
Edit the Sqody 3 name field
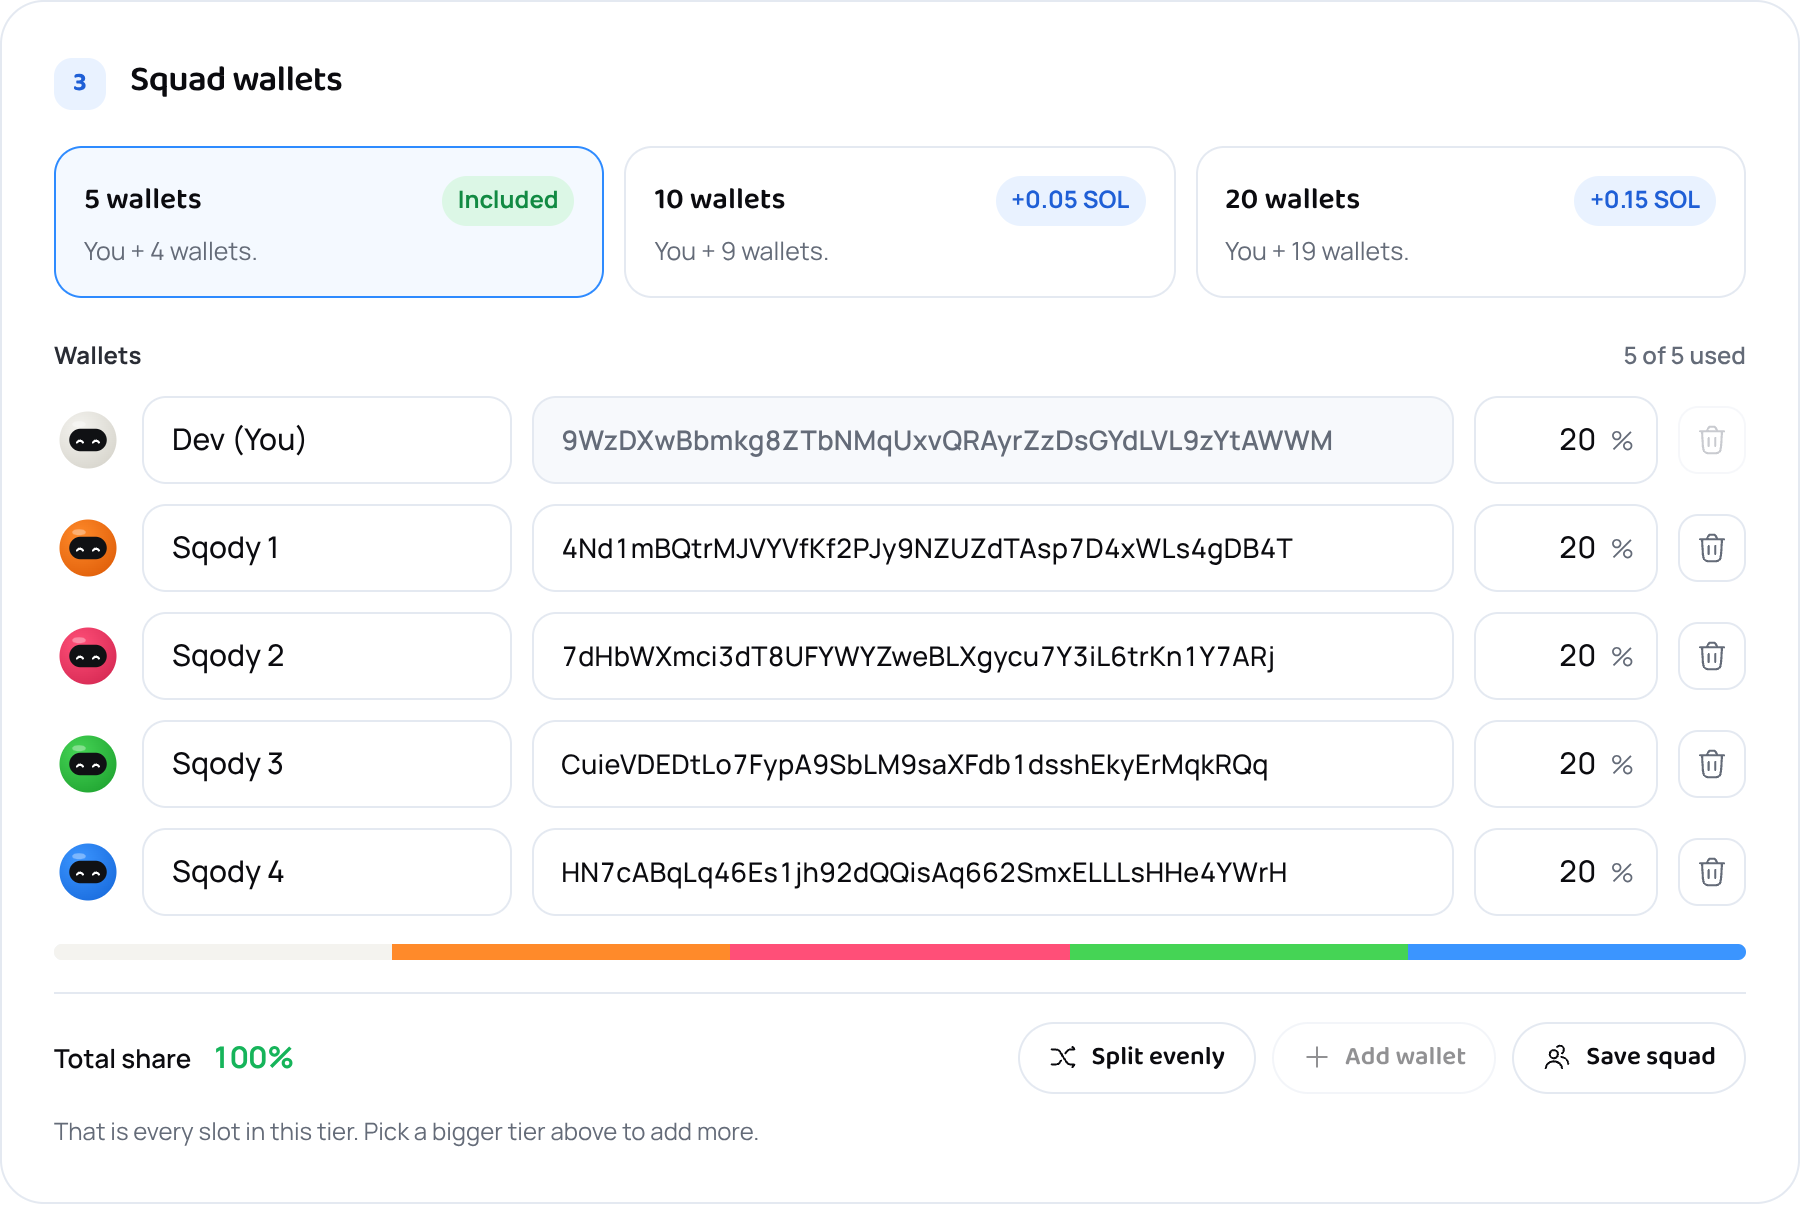pos(327,764)
